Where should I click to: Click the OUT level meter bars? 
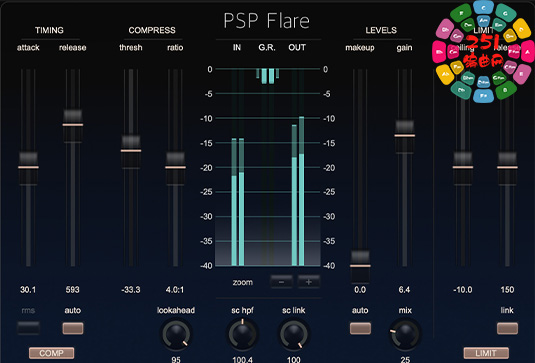[x=298, y=191]
